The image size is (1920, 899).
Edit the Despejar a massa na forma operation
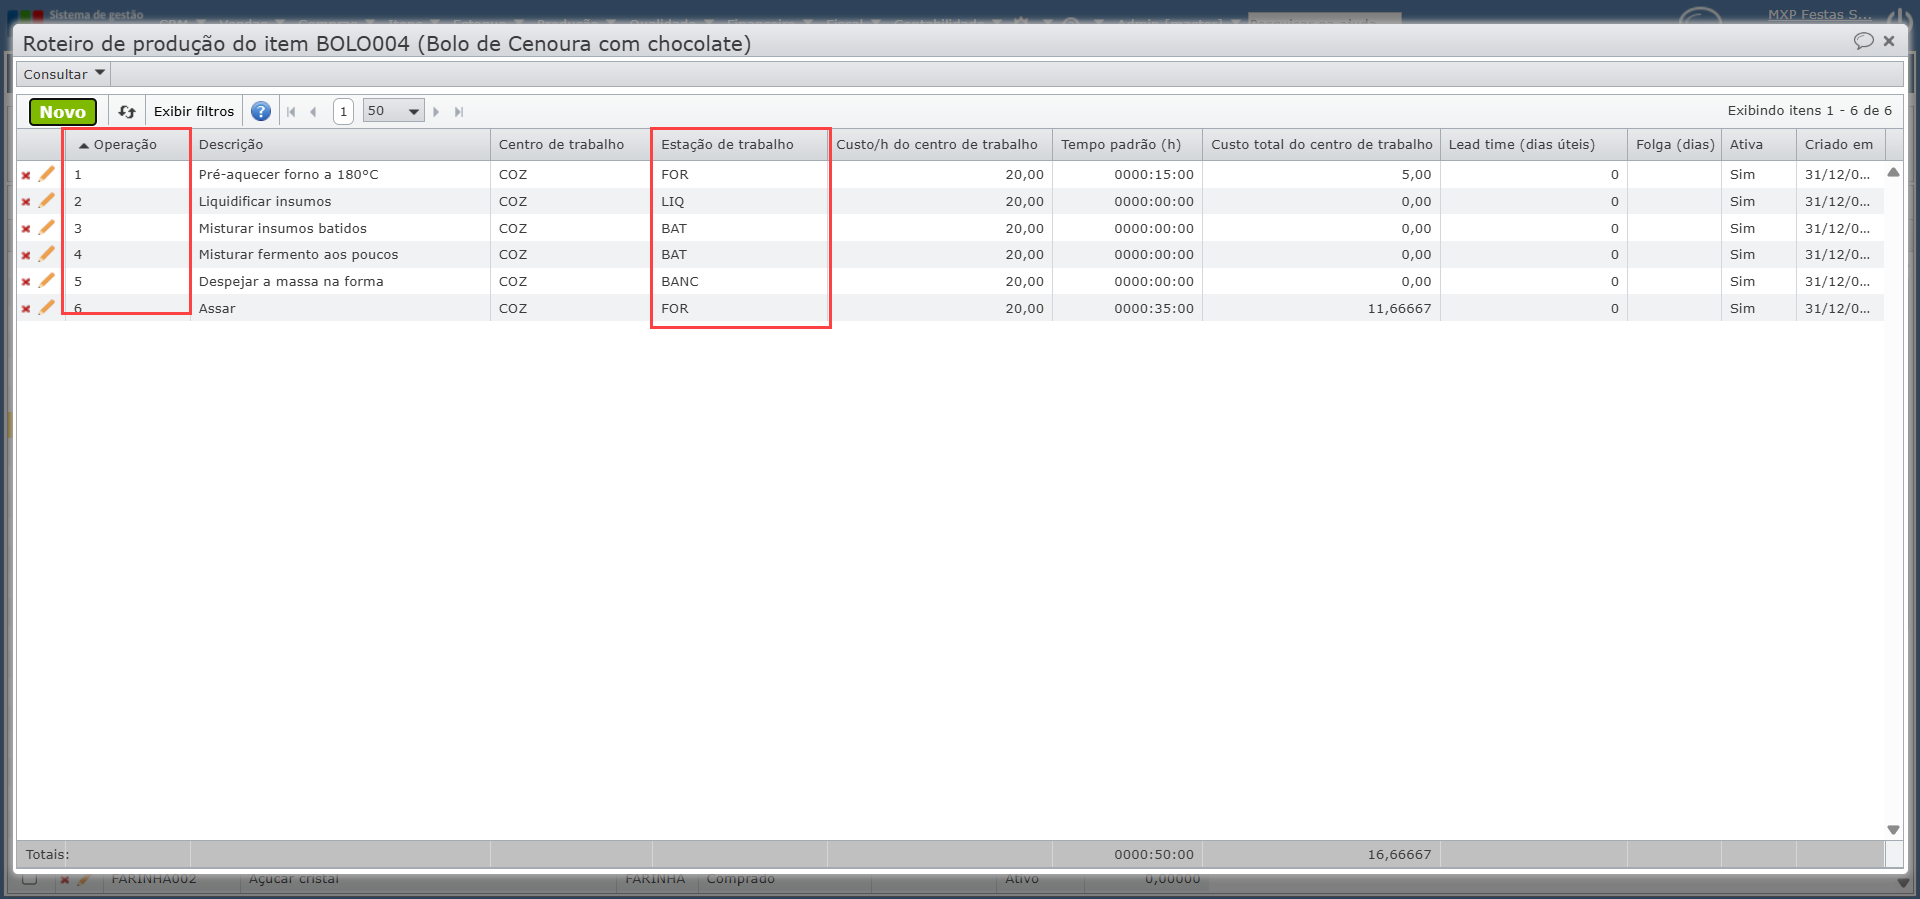coord(46,281)
